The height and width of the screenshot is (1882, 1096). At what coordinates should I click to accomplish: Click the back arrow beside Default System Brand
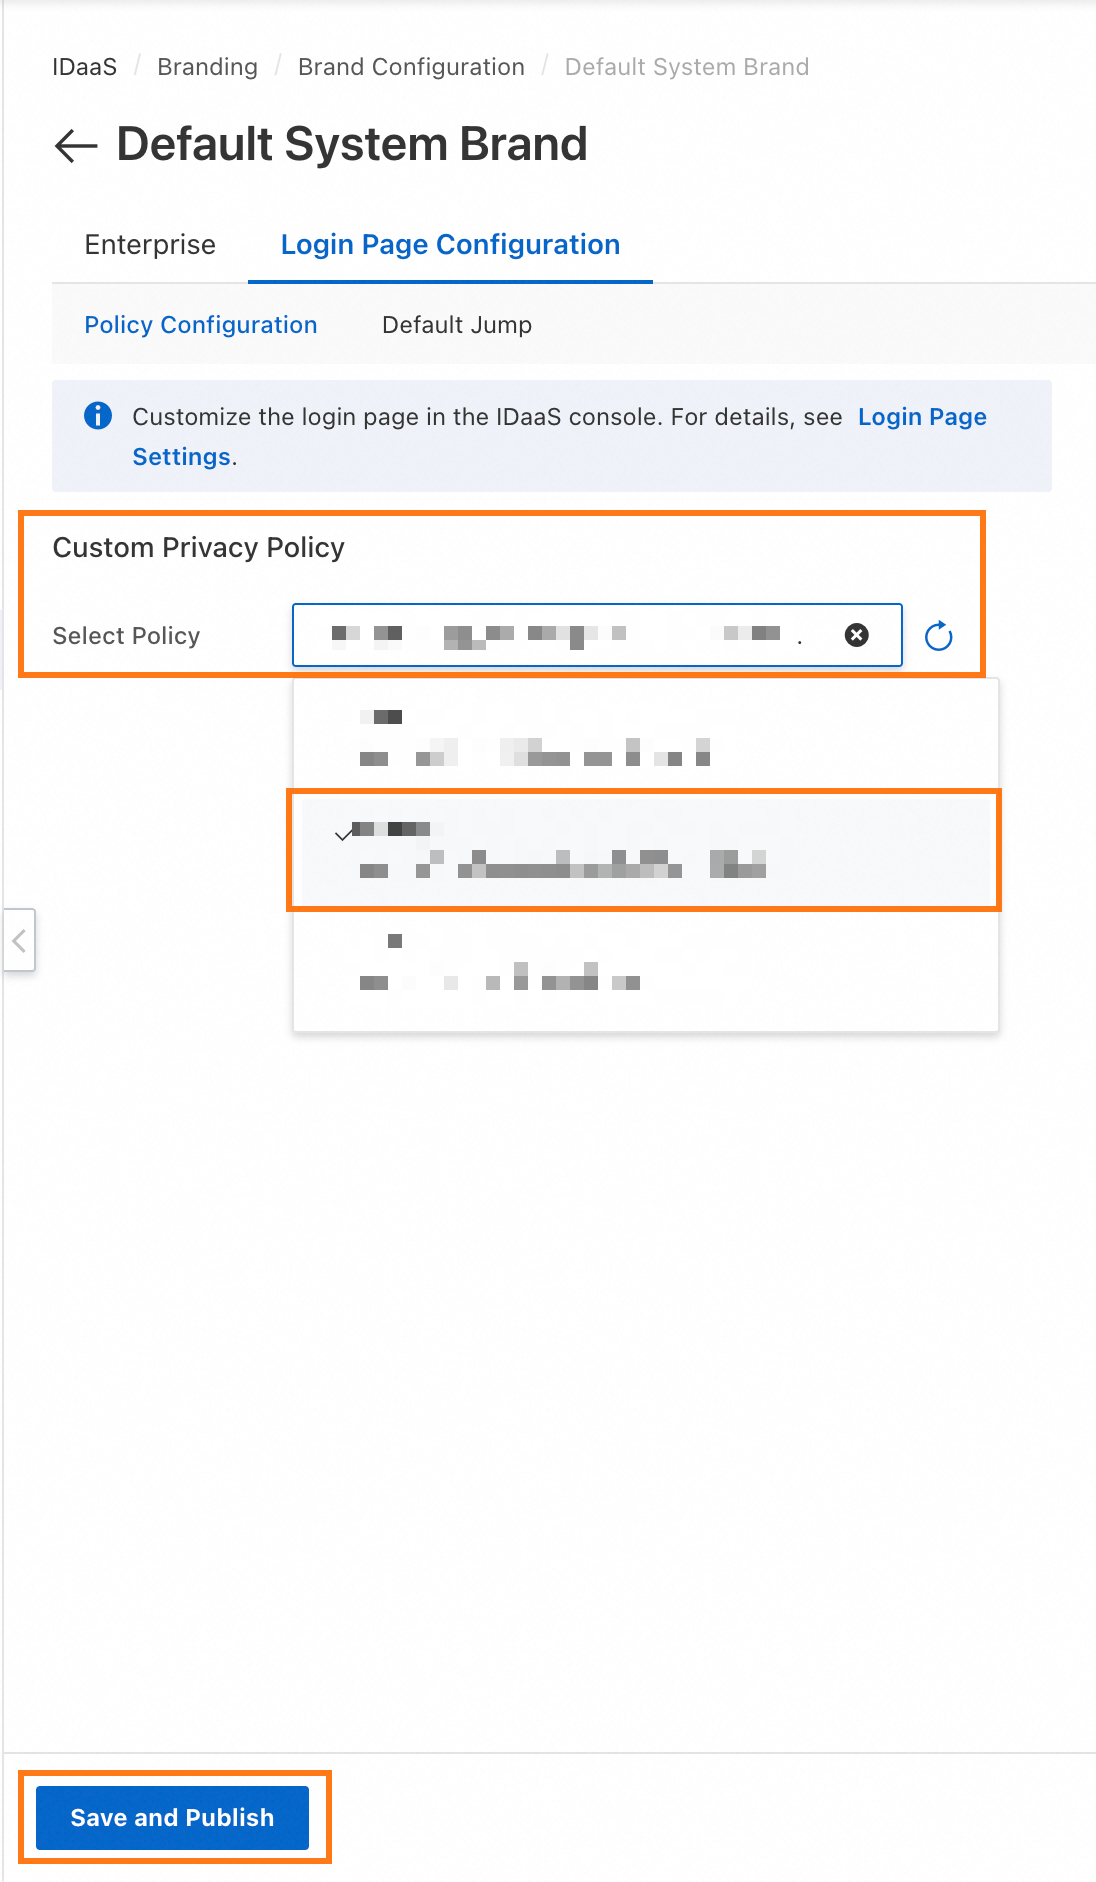point(76,146)
